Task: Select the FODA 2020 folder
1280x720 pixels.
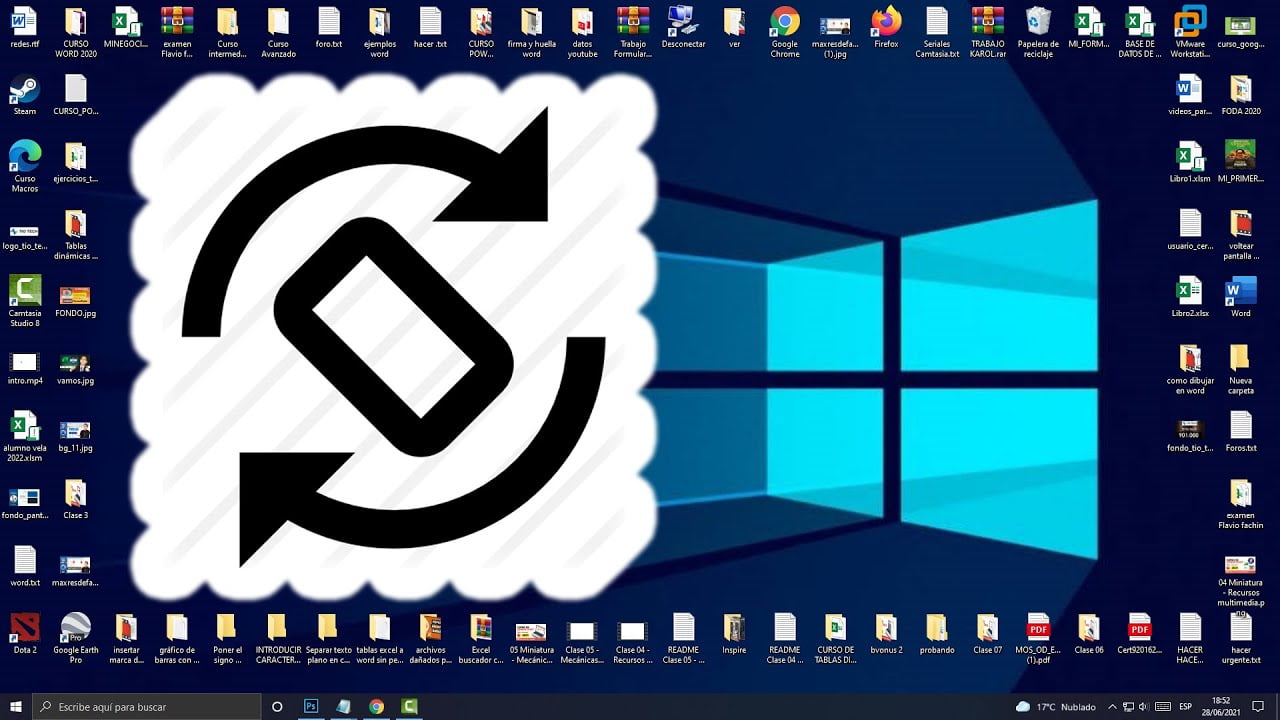Action: point(1240,95)
